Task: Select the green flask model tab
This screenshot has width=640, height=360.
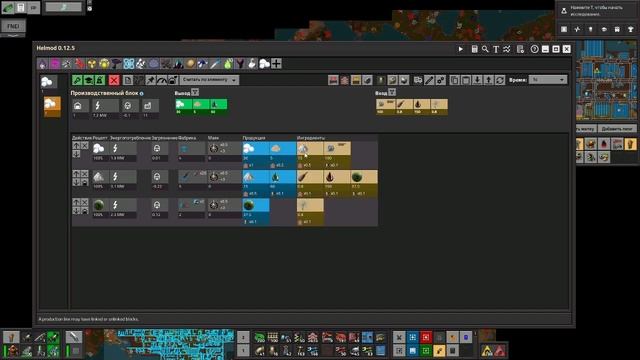Action: click(x=228, y=64)
